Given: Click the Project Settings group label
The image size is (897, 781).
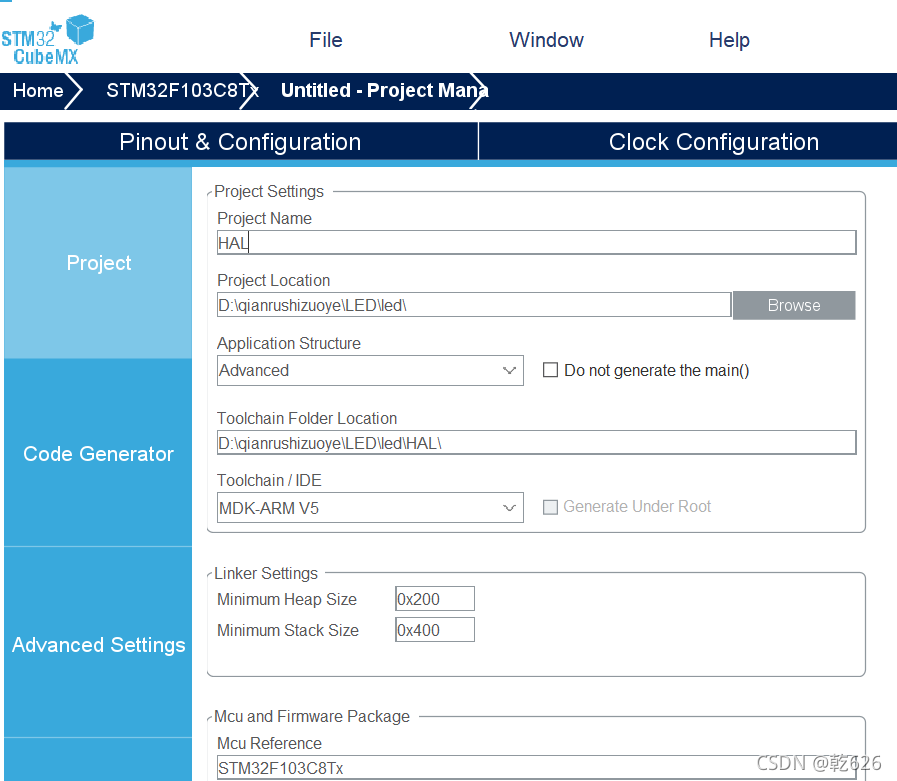Looking at the screenshot, I should (269, 191).
